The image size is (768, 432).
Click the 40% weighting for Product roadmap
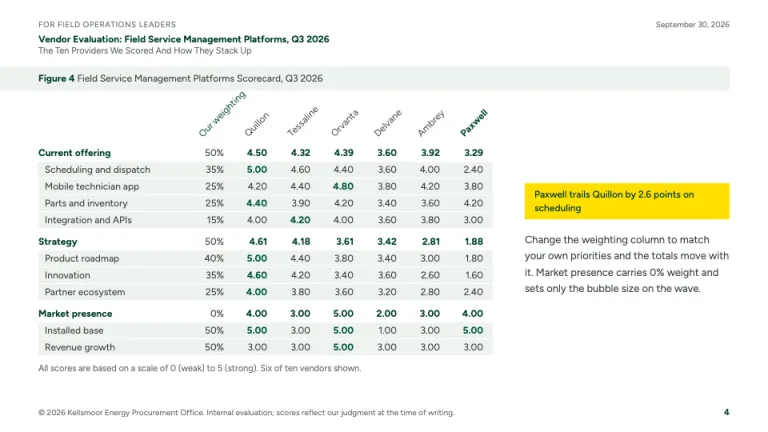(x=214, y=258)
